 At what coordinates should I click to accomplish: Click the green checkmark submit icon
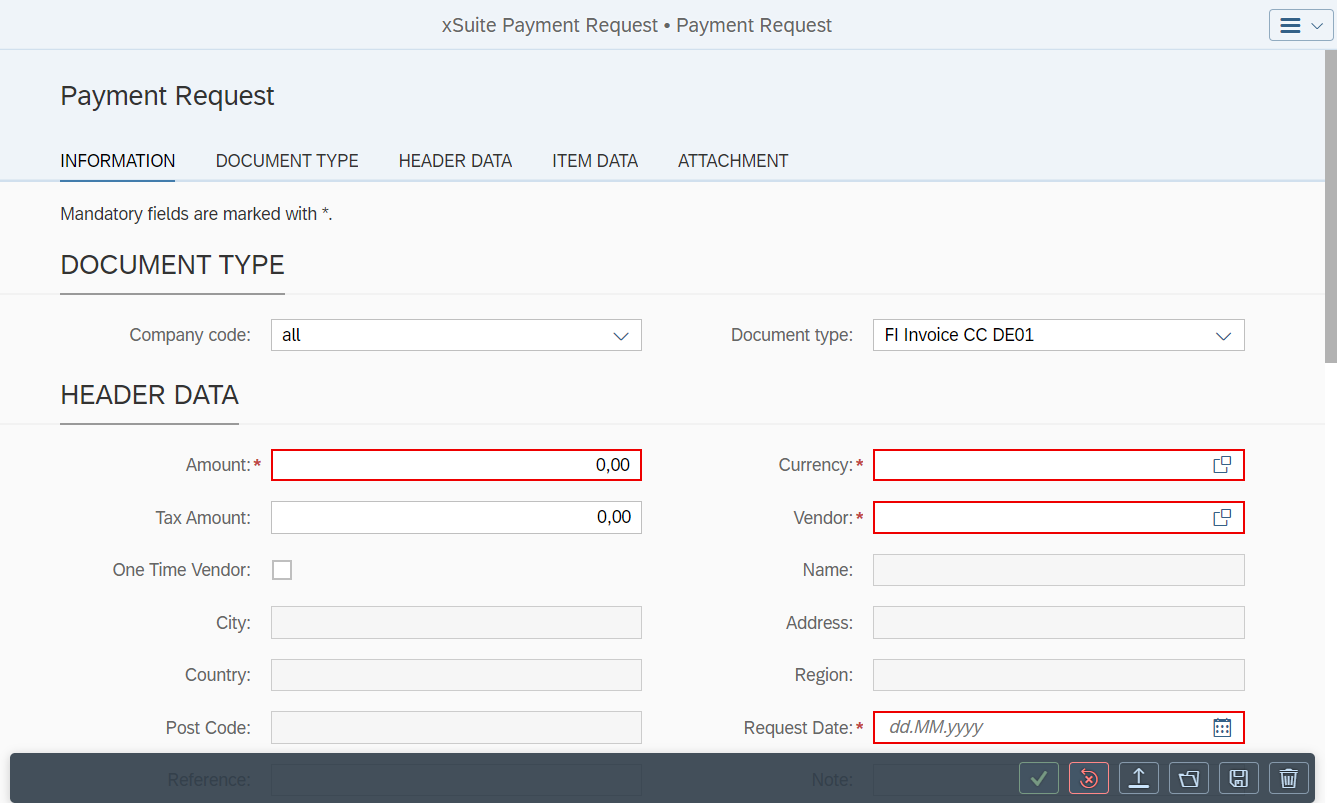(x=1039, y=778)
